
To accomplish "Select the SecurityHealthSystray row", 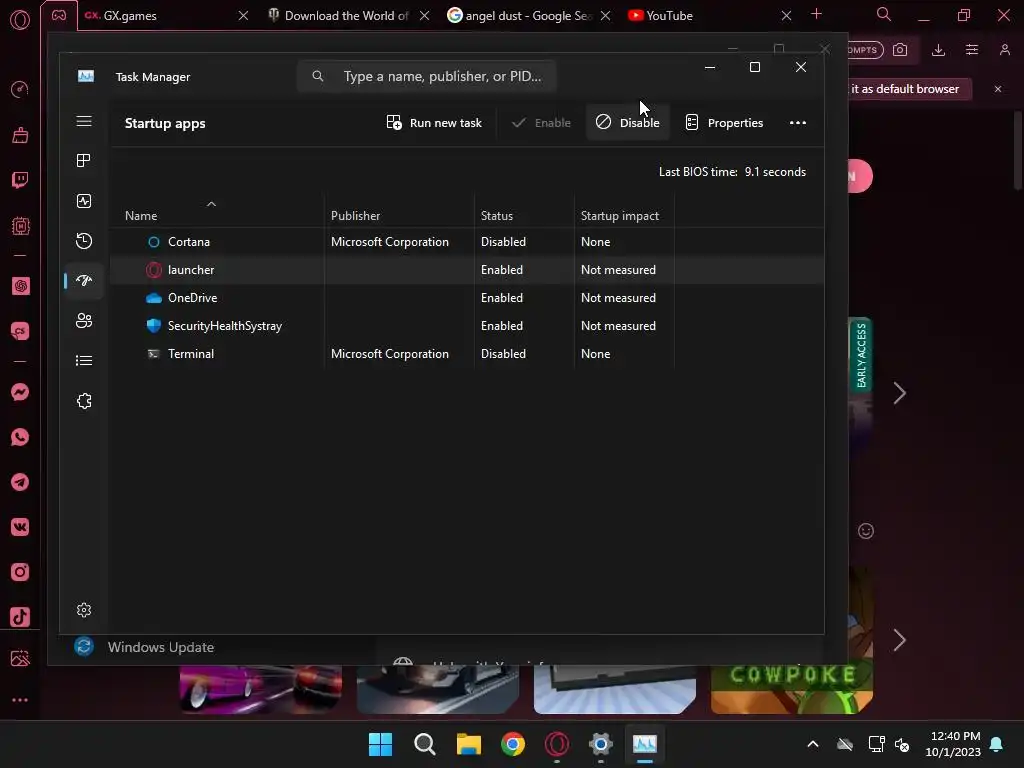I will point(466,326).
